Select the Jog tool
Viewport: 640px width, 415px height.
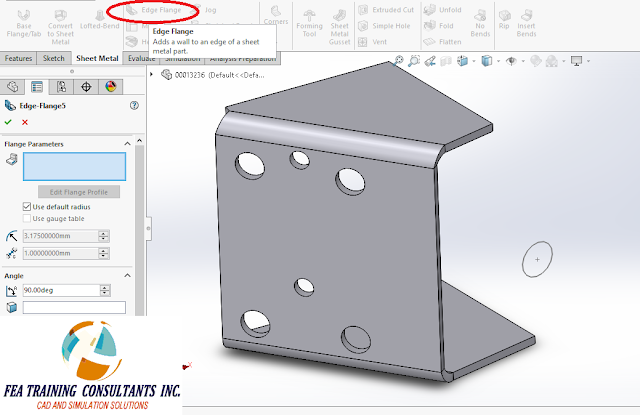coord(205,10)
